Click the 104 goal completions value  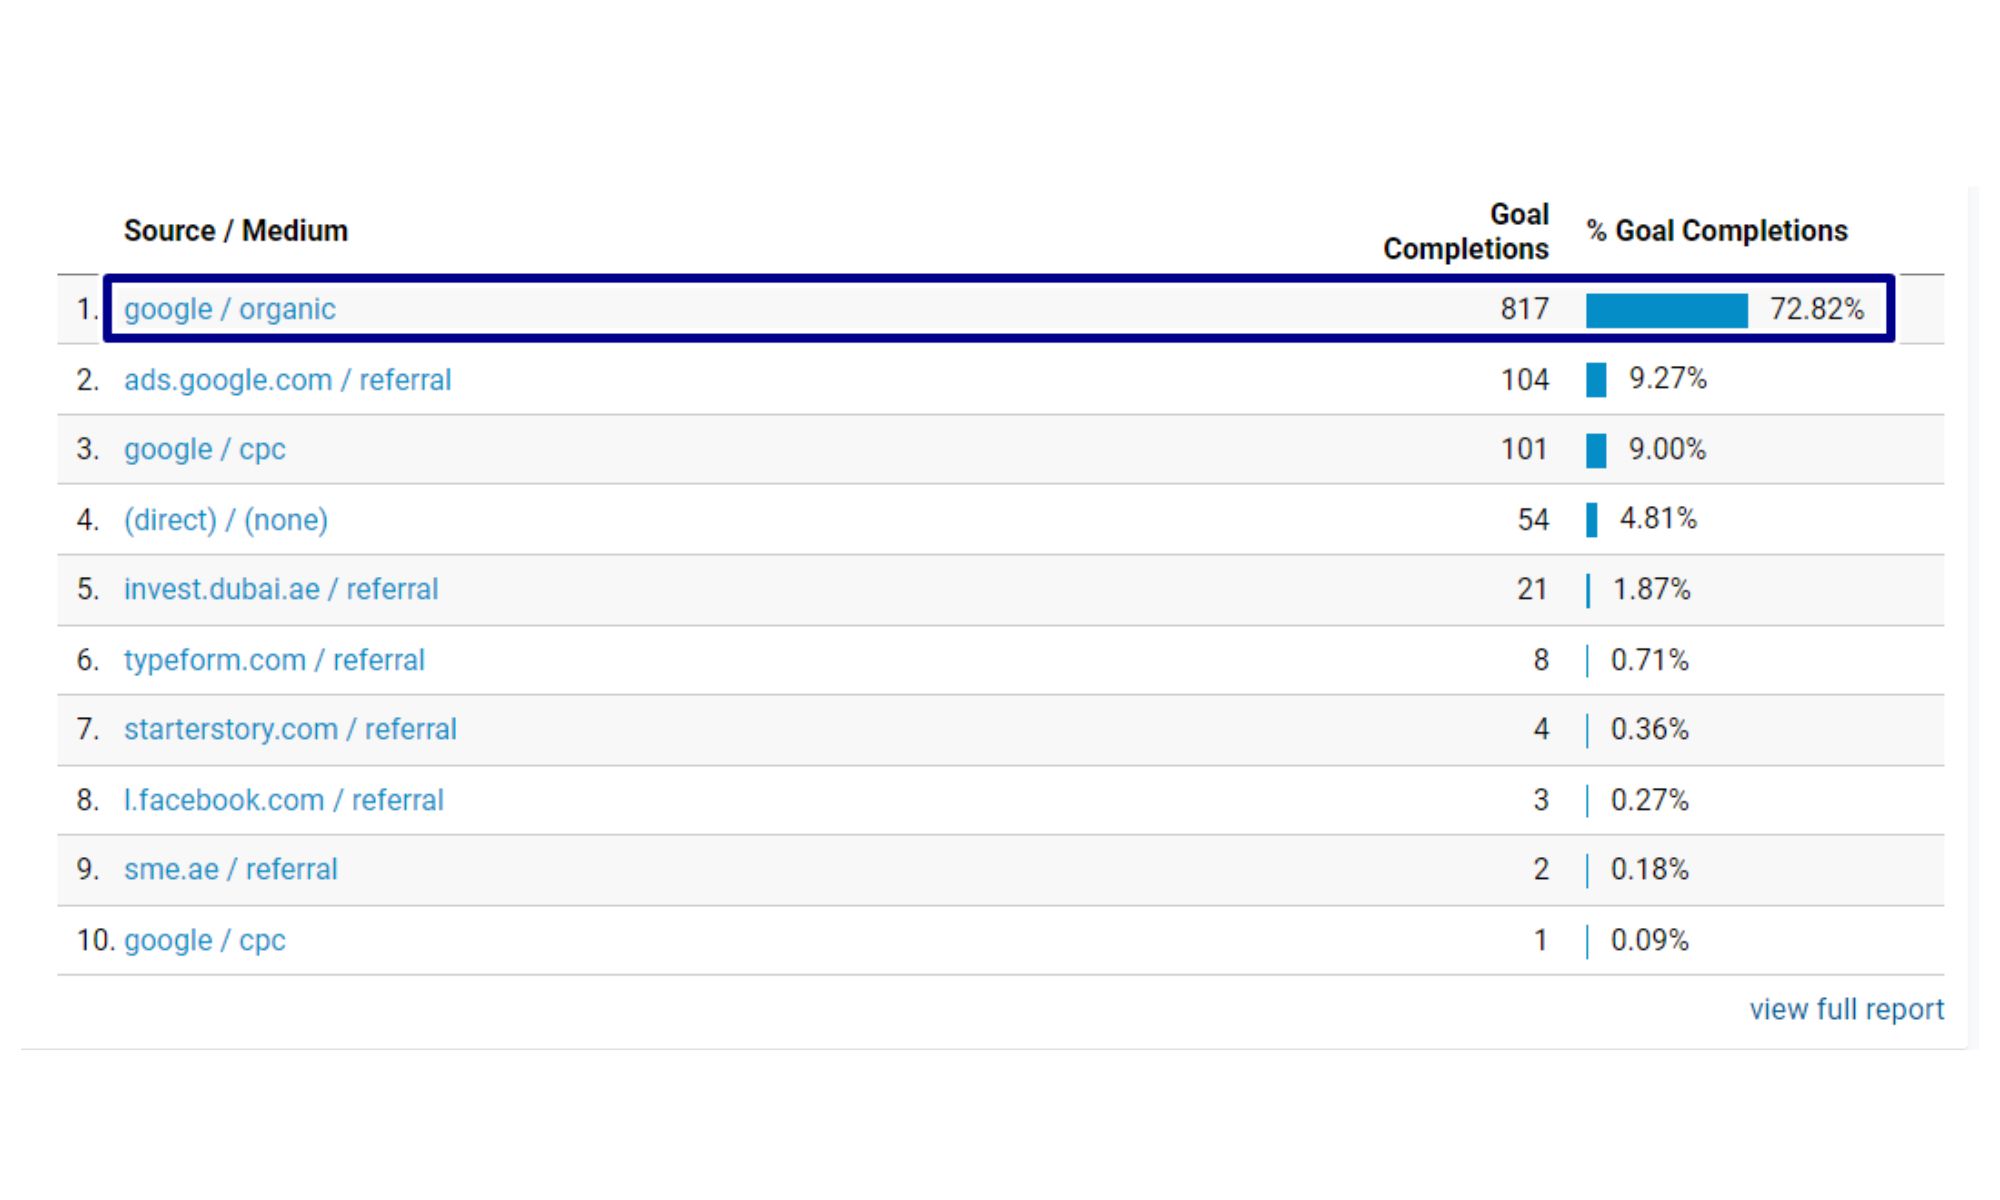click(1524, 380)
